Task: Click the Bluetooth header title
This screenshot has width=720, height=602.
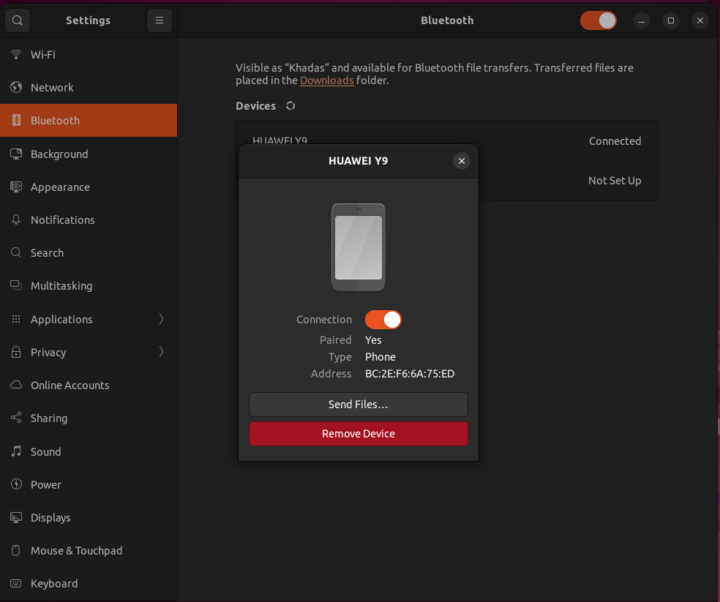Action: 447,21
